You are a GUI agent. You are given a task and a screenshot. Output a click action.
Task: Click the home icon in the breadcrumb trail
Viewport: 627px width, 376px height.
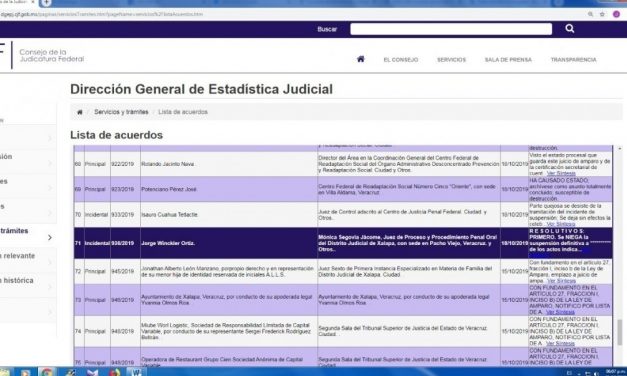click(80, 112)
